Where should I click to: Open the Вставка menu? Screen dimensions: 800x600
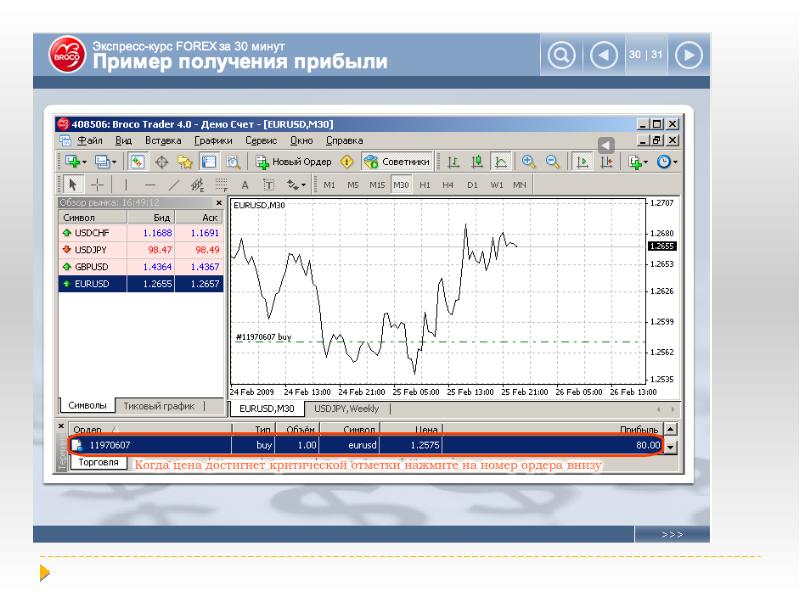tap(163, 140)
